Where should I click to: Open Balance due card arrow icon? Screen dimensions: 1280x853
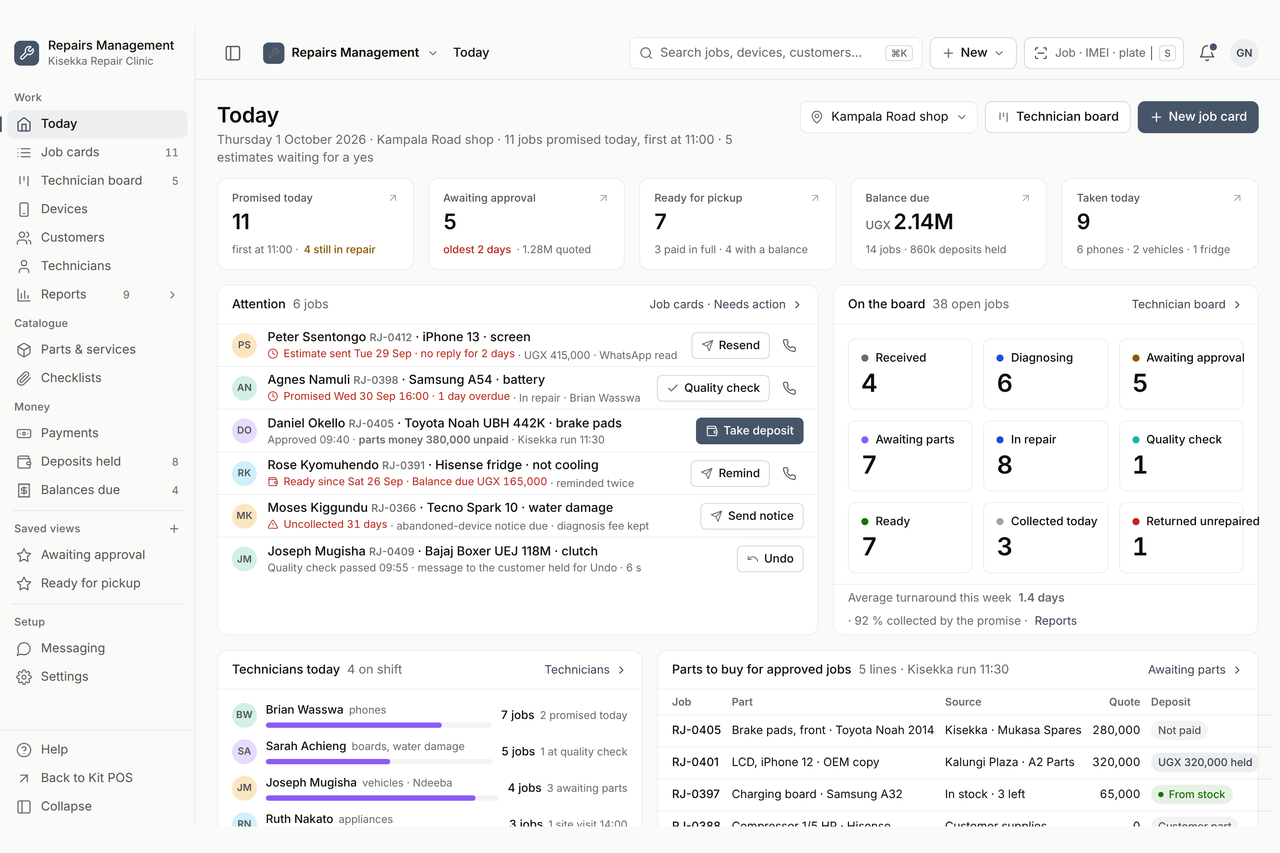pos(1026,198)
